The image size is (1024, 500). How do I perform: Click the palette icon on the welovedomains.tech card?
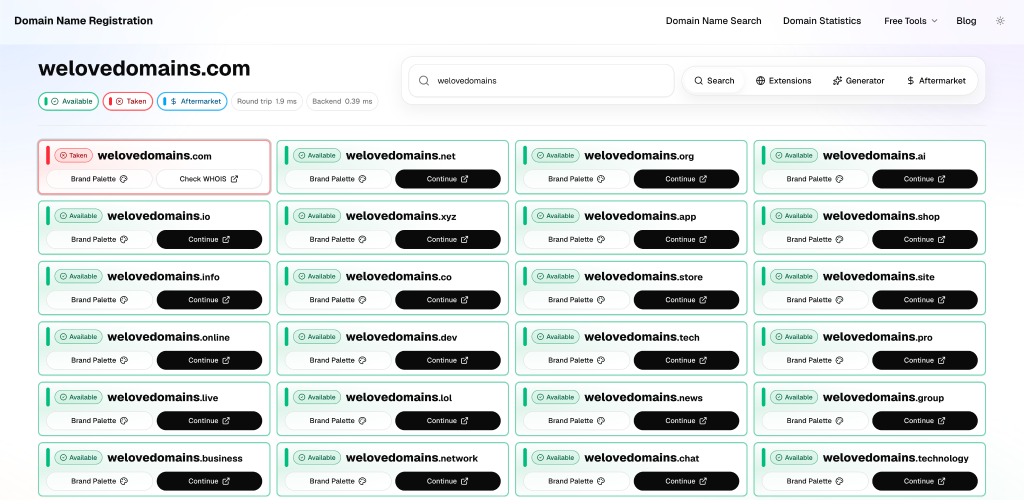pyautogui.click(x=601, y=360)
